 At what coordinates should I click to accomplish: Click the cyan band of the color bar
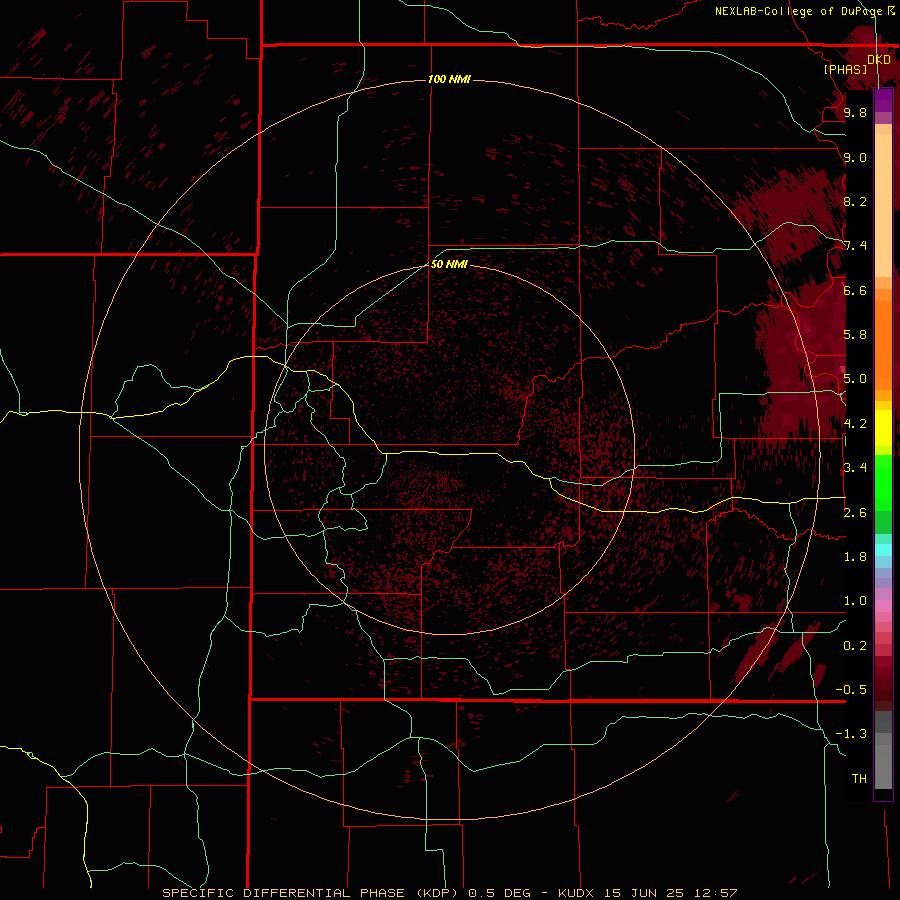883,550
